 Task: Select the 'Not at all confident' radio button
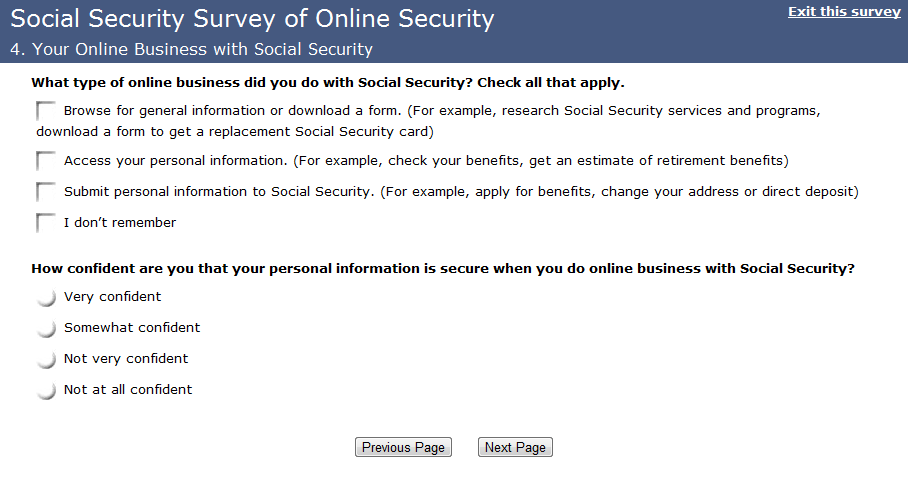(46, 390)
